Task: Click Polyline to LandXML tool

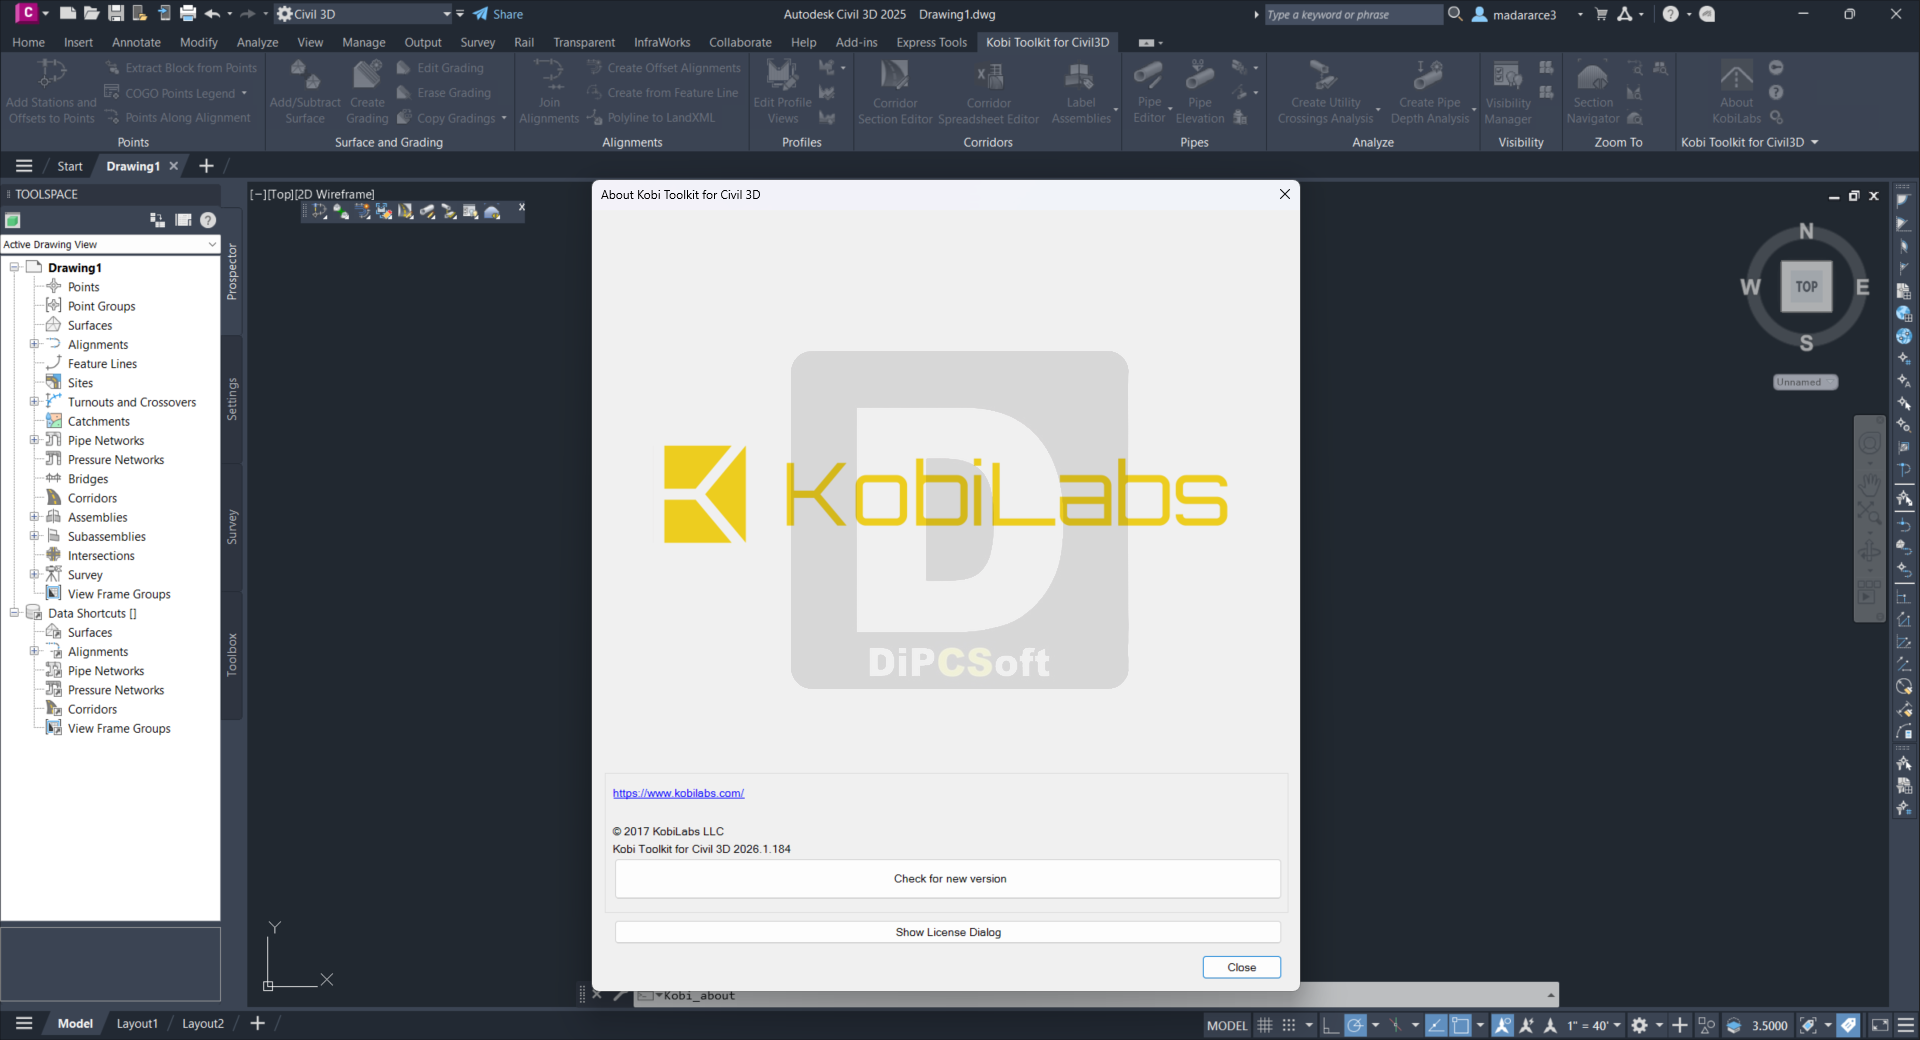Action: pos(651,118)
